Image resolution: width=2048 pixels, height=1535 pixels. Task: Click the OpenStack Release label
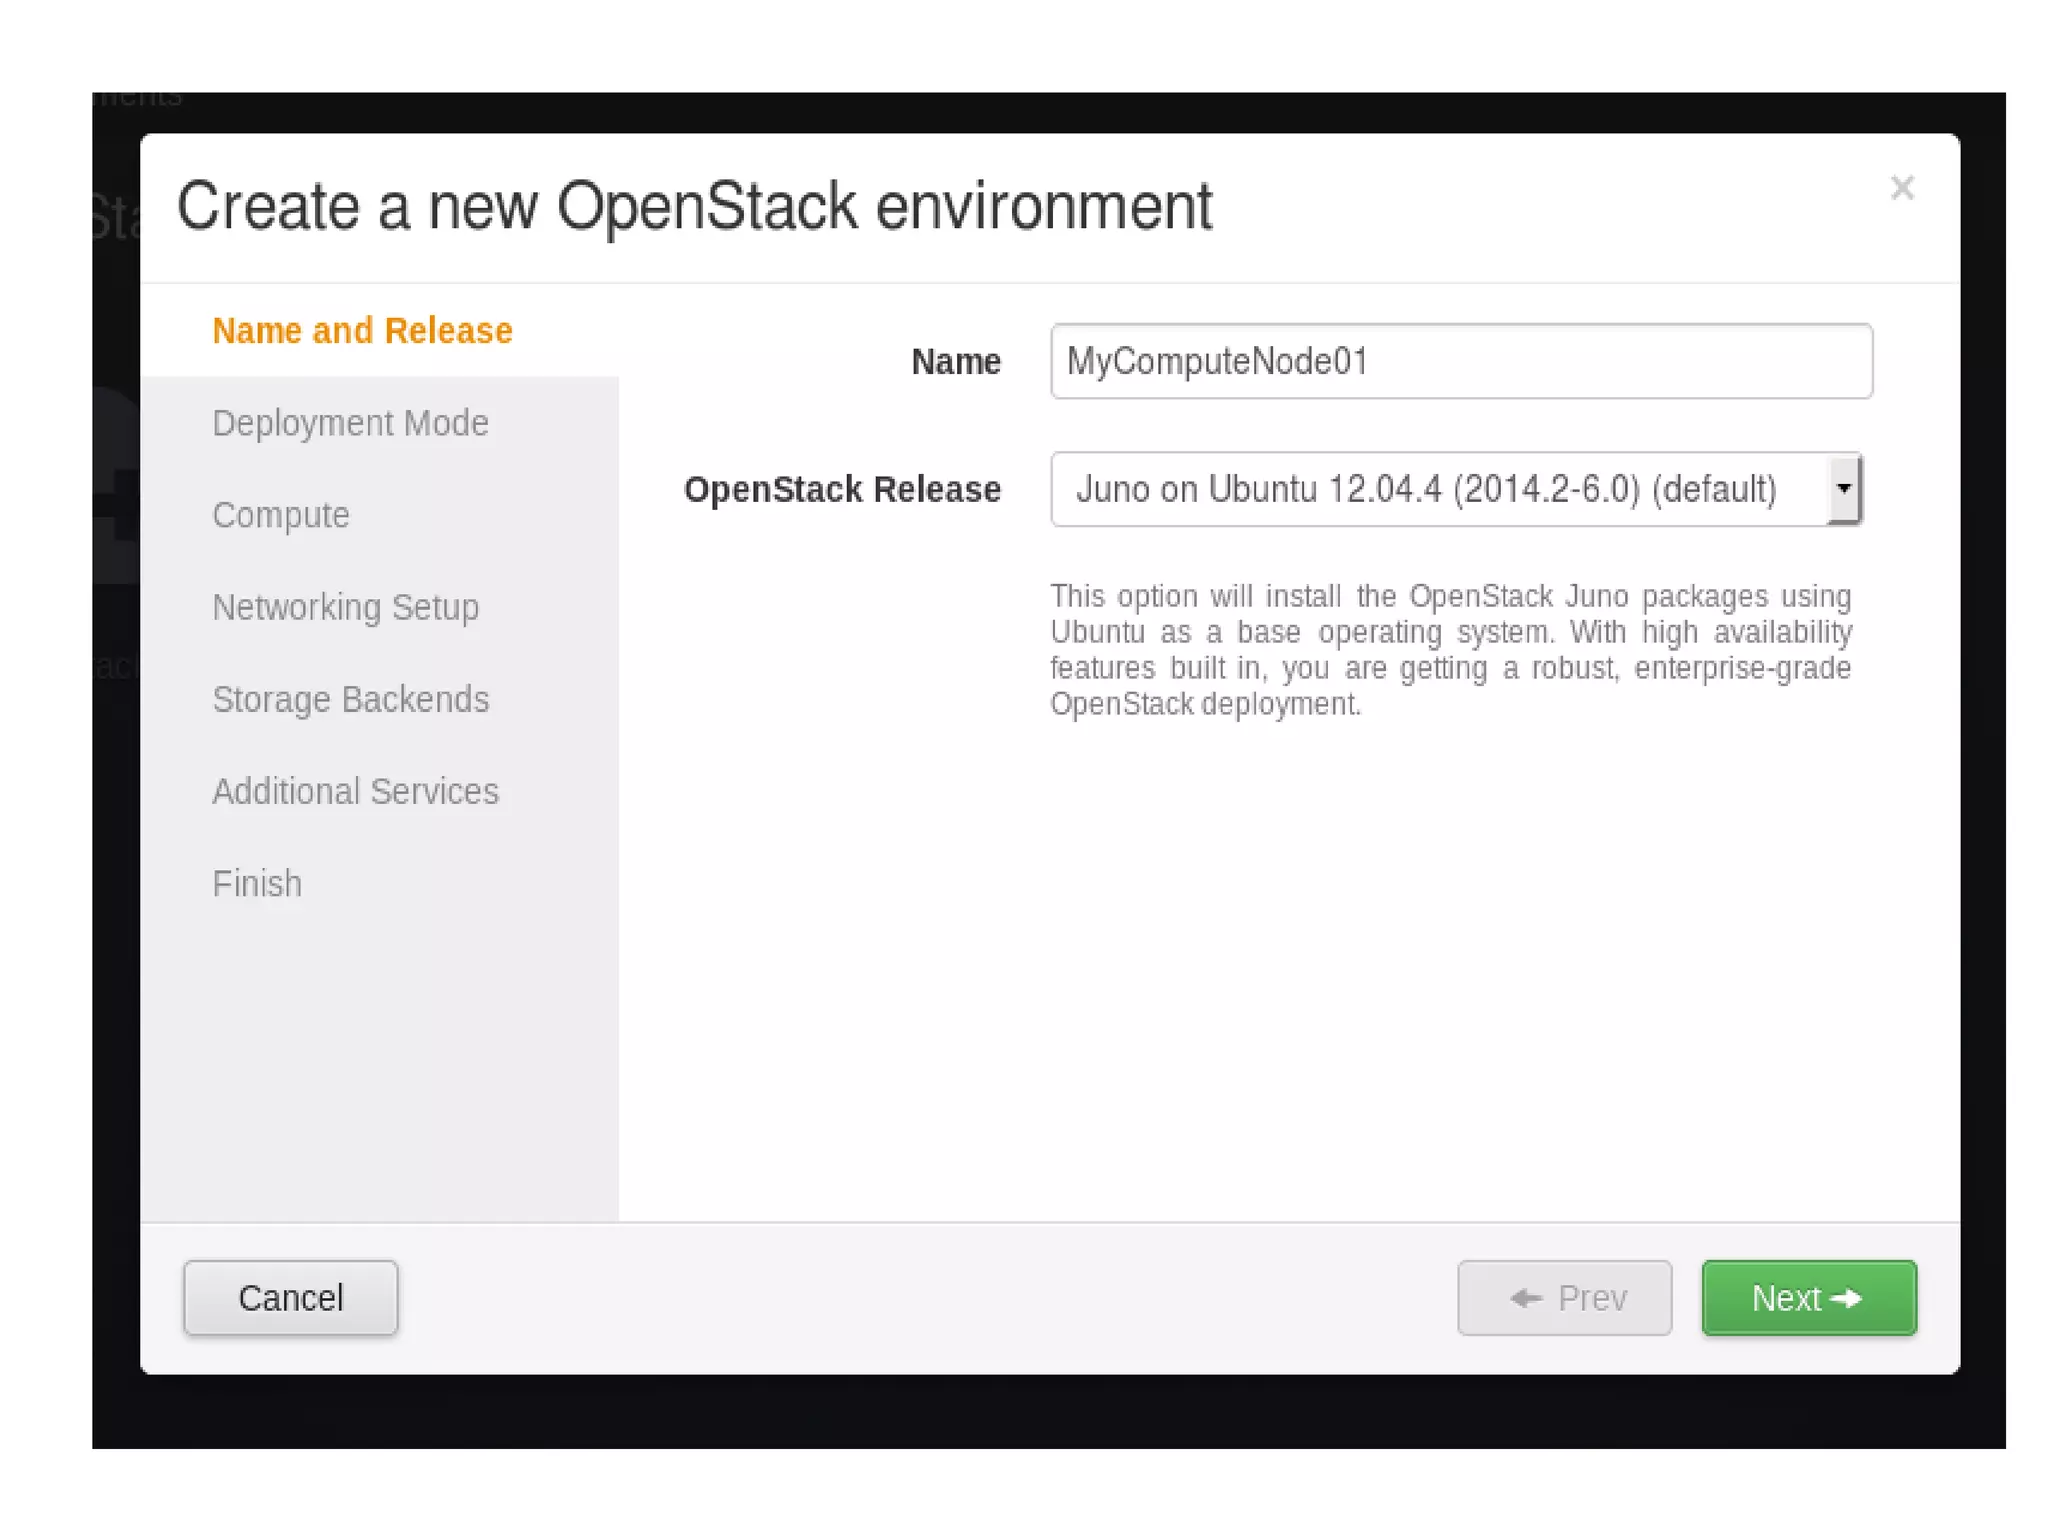[x=842, y=489]
